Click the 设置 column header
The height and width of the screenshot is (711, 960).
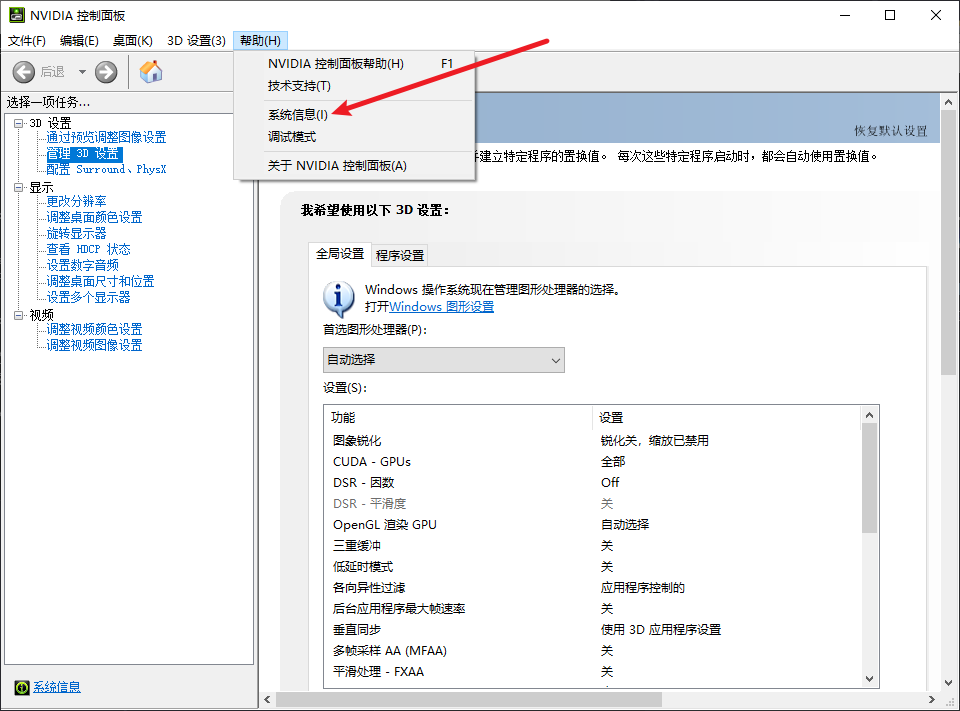tap(727, 418)
